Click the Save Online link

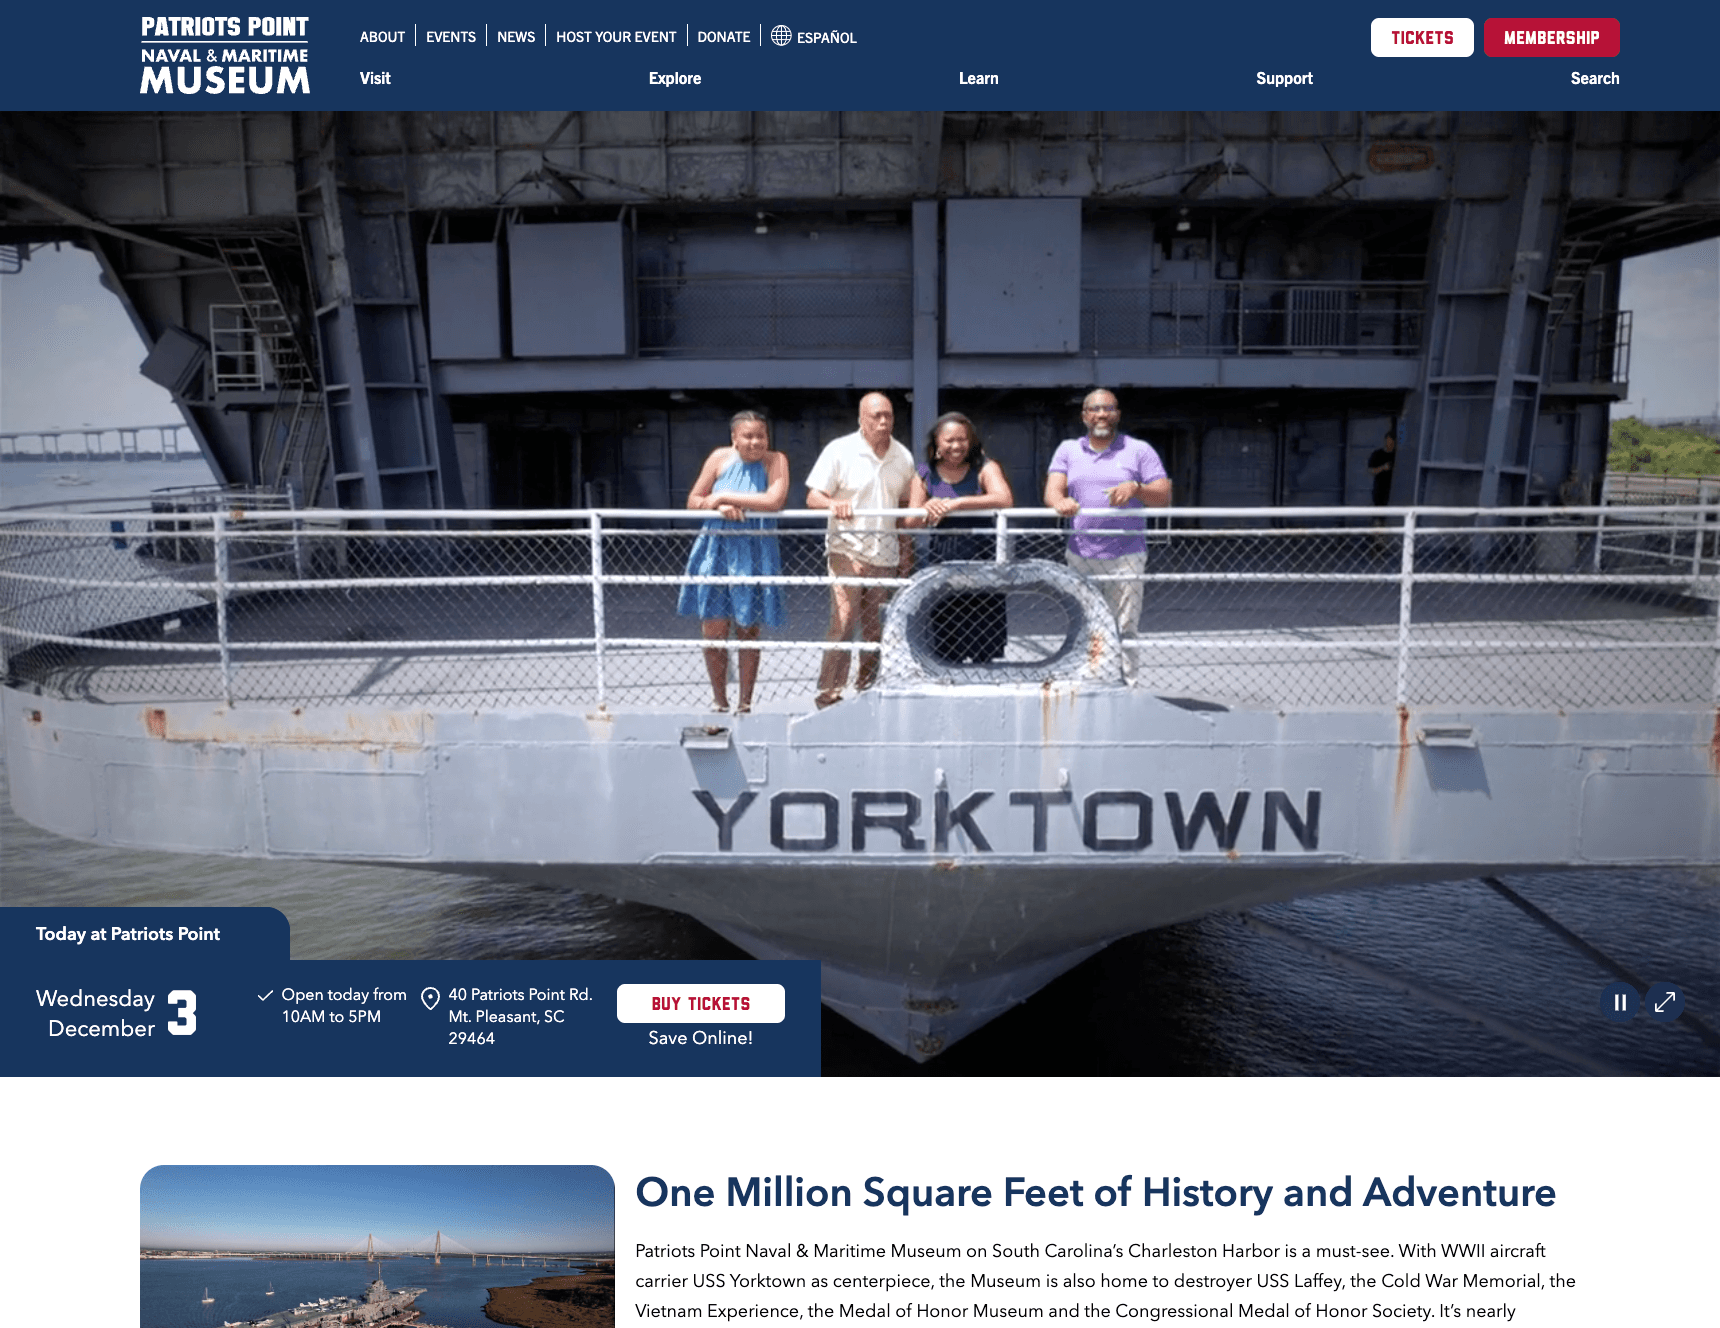coord(700,1038)
